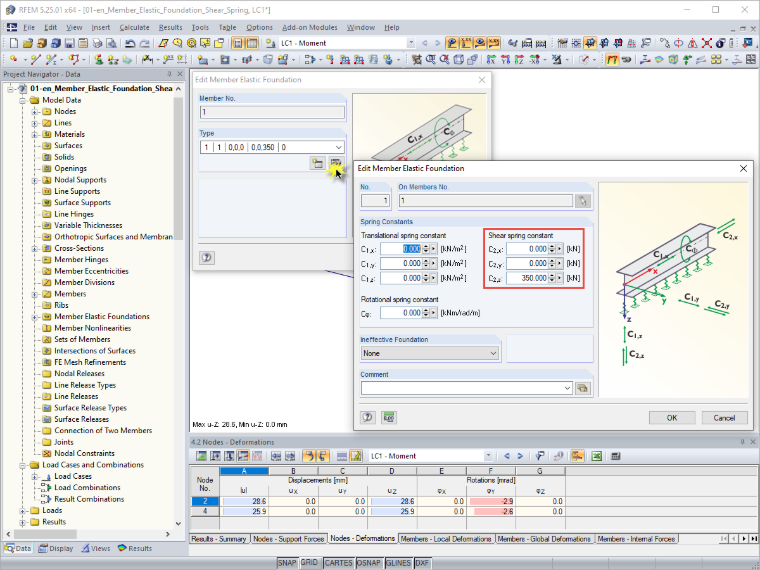
Task: Toggle GLINES in the status bar
Action: click(398, 563)
